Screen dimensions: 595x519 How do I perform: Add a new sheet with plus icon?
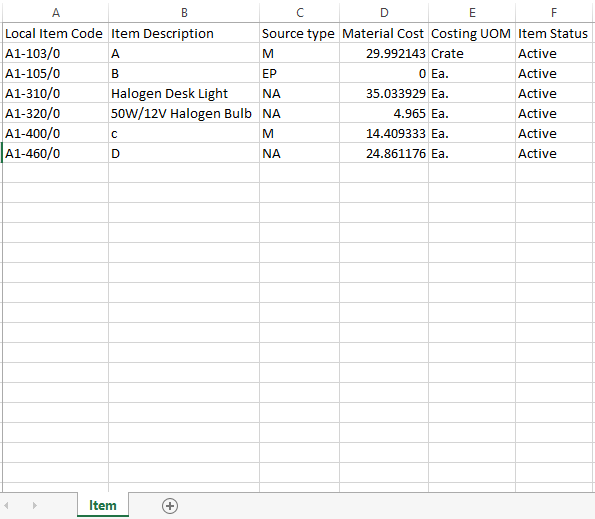(x=170, y=506)
